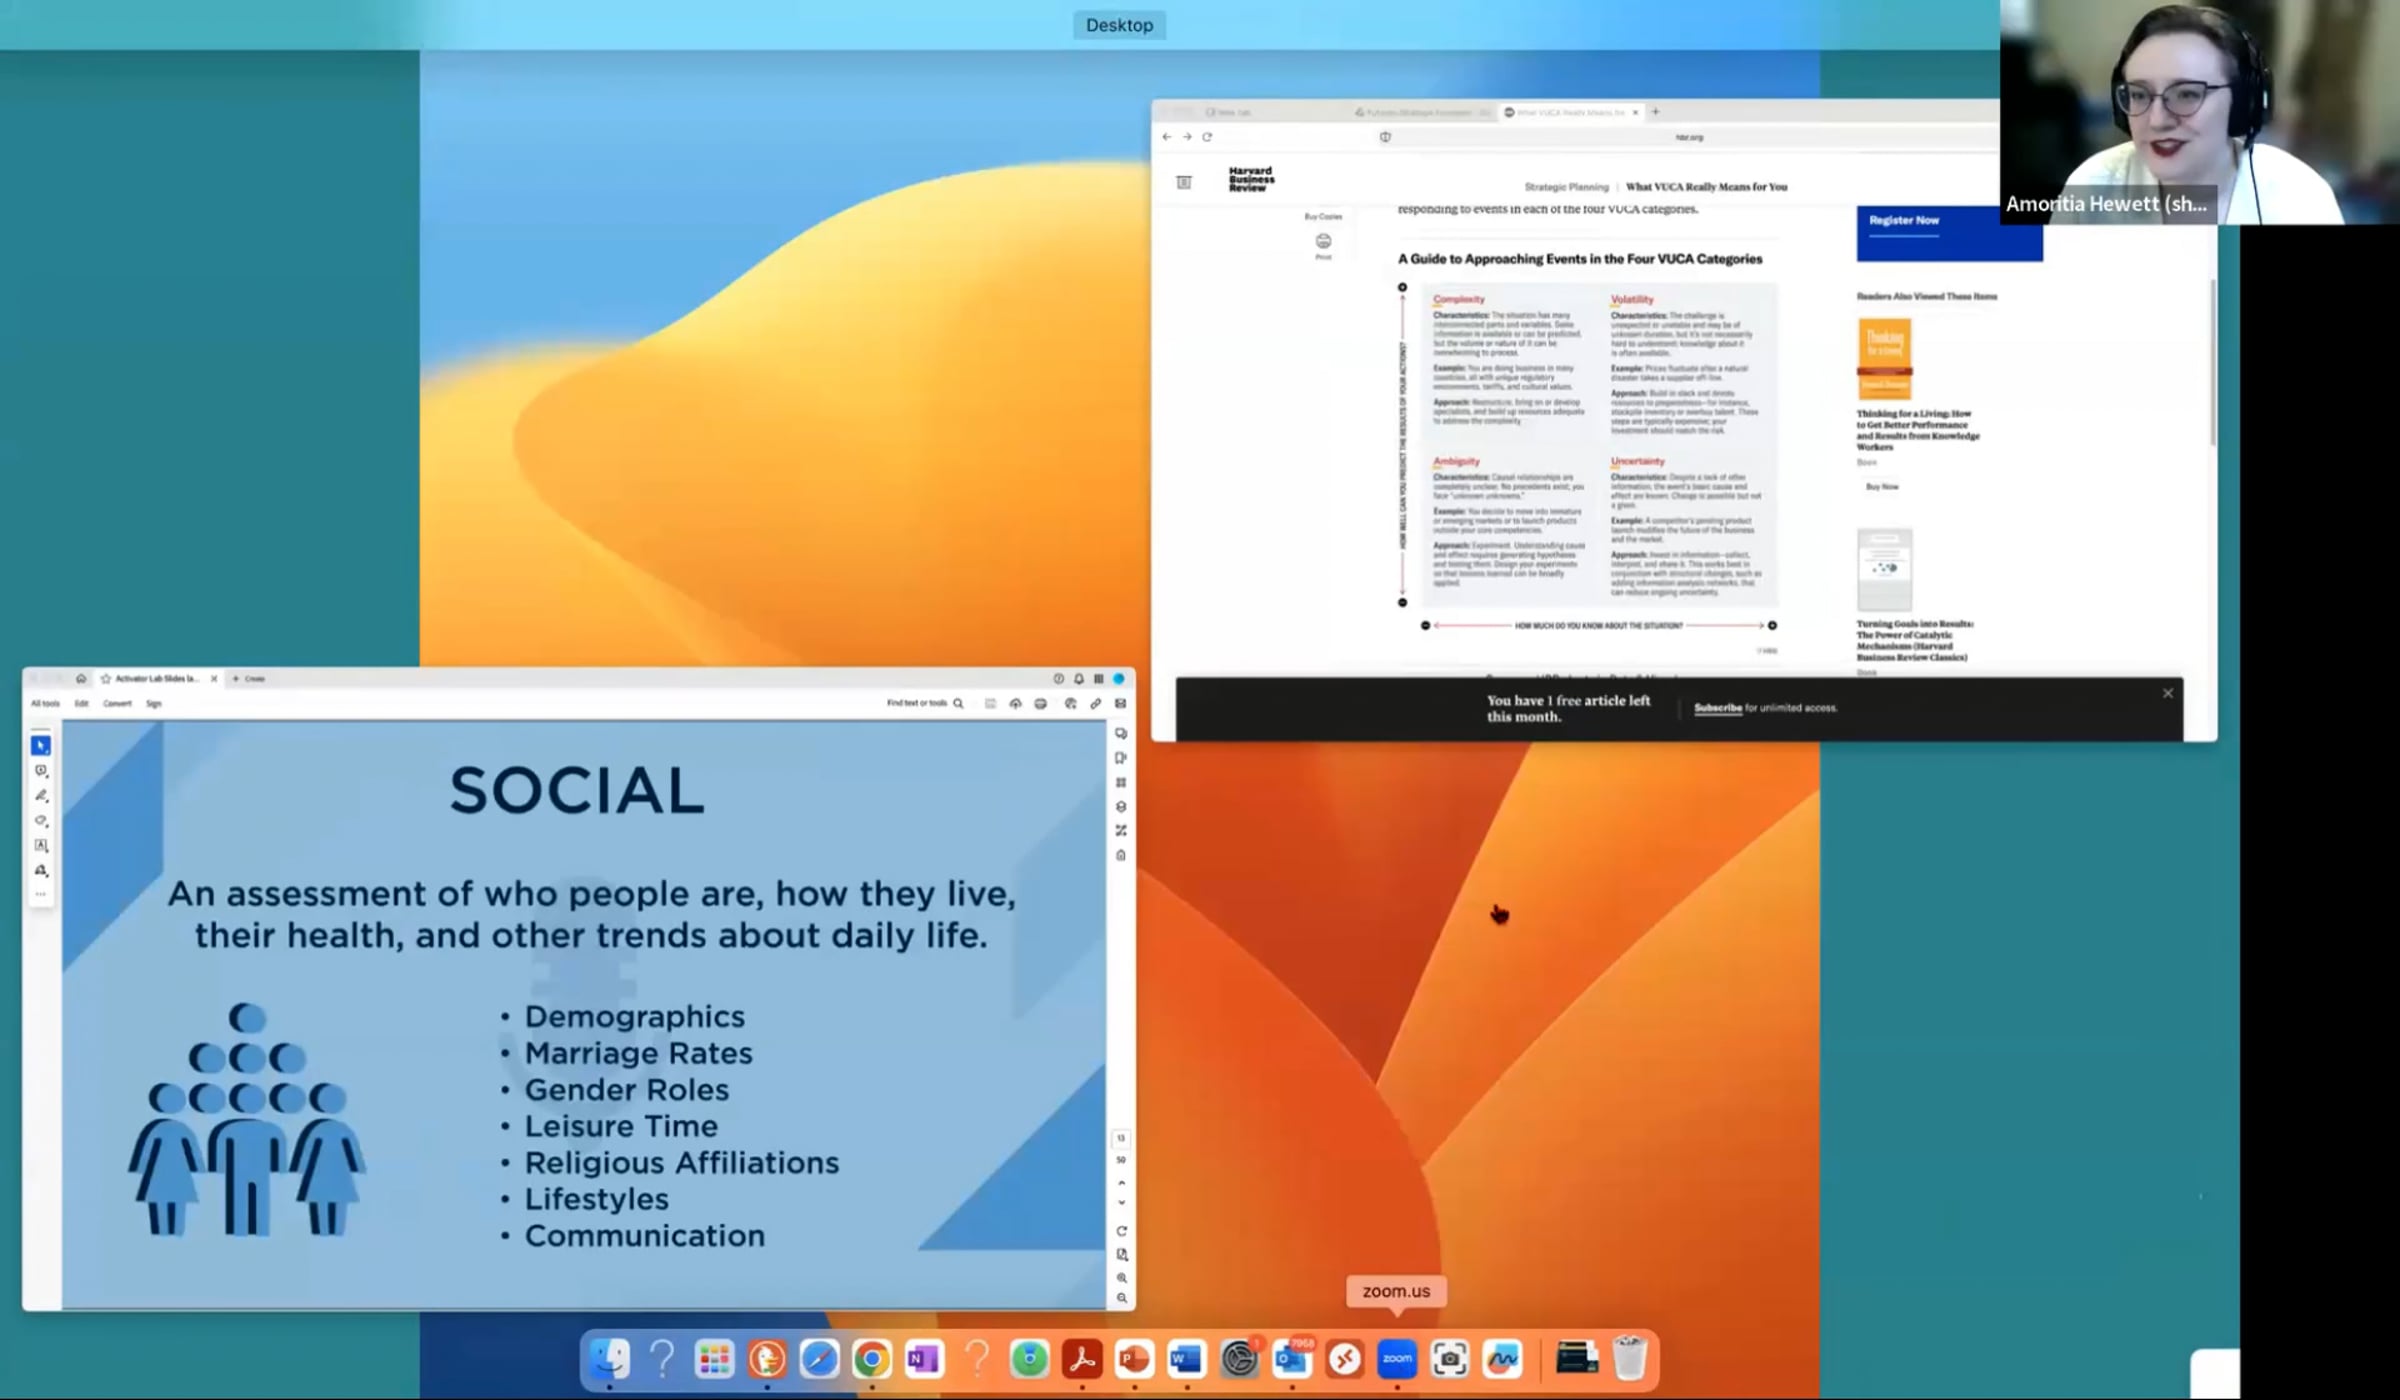
Task: Open the Strategic Planning topic link
Action: point(1566,187)
